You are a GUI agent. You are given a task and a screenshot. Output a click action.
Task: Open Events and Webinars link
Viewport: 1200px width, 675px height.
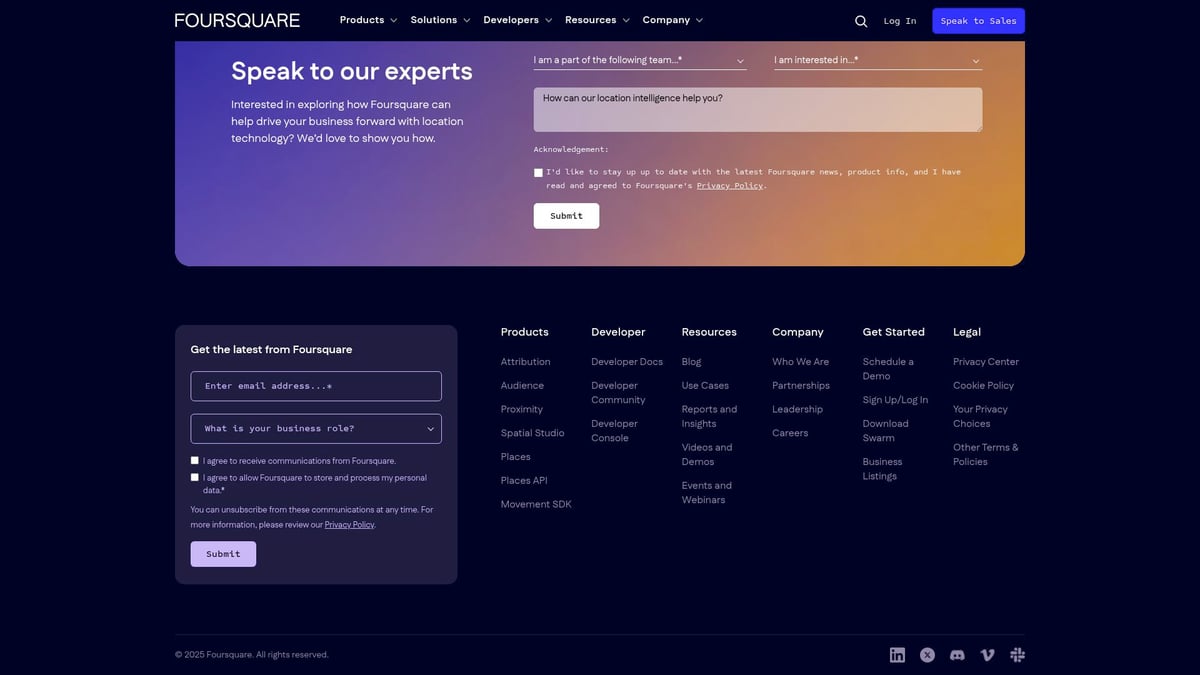point(706,493)
